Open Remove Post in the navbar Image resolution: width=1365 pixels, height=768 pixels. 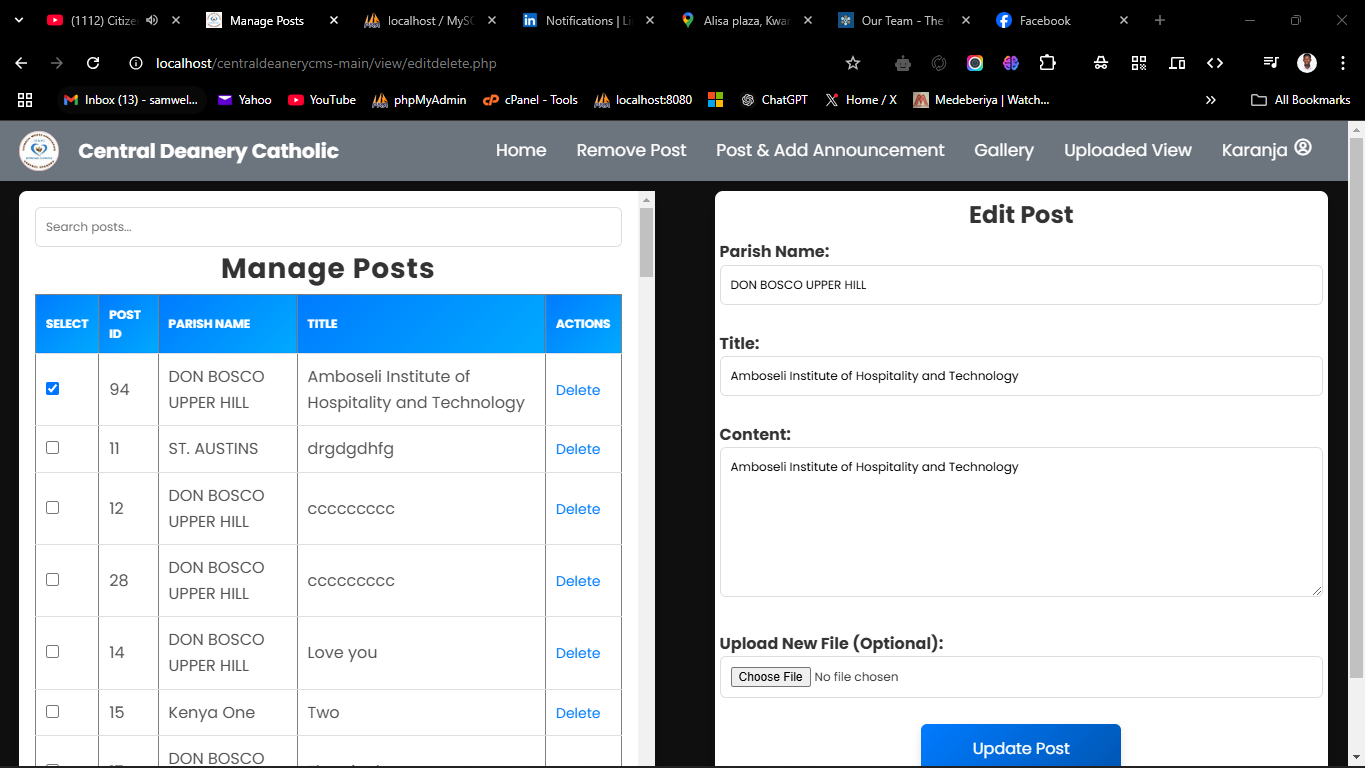(631, 150)
